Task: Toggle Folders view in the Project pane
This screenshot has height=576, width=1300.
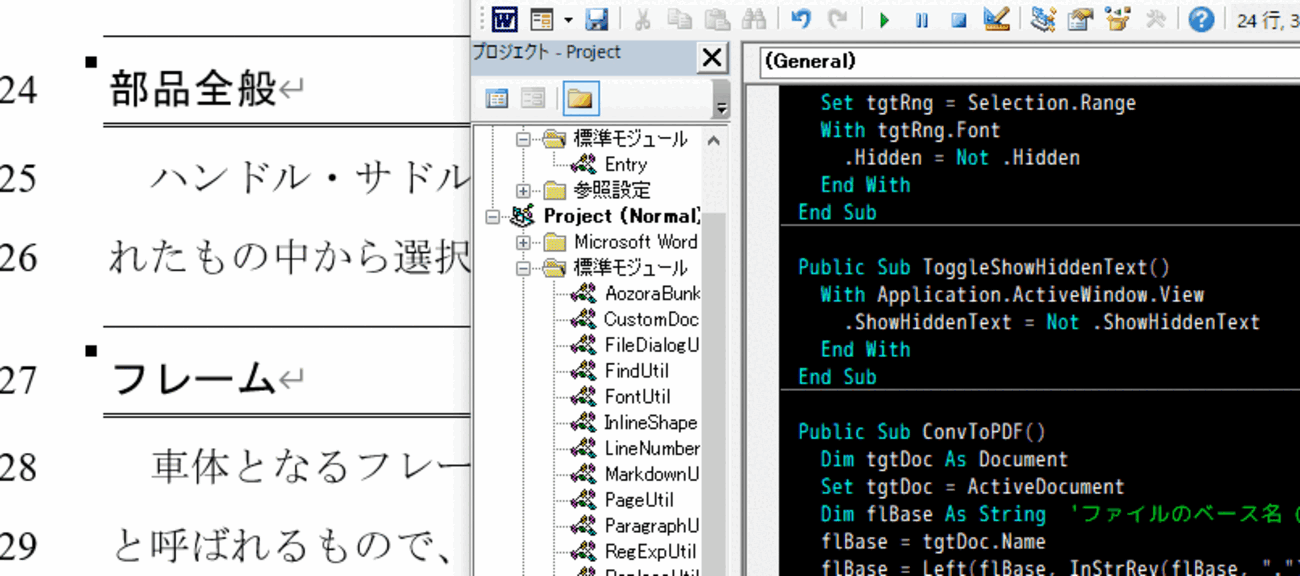Action: 580,98
